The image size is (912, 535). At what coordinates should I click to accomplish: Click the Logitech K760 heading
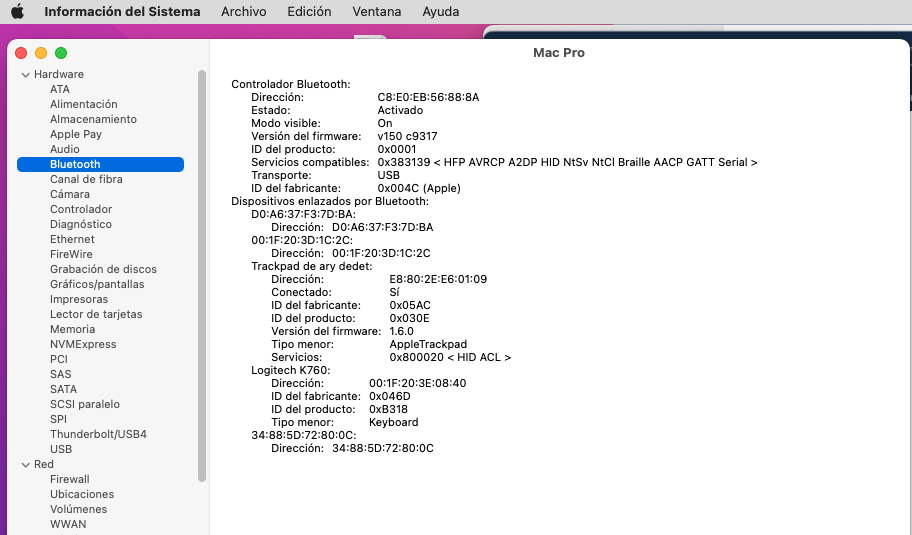[x=291, y=370]
